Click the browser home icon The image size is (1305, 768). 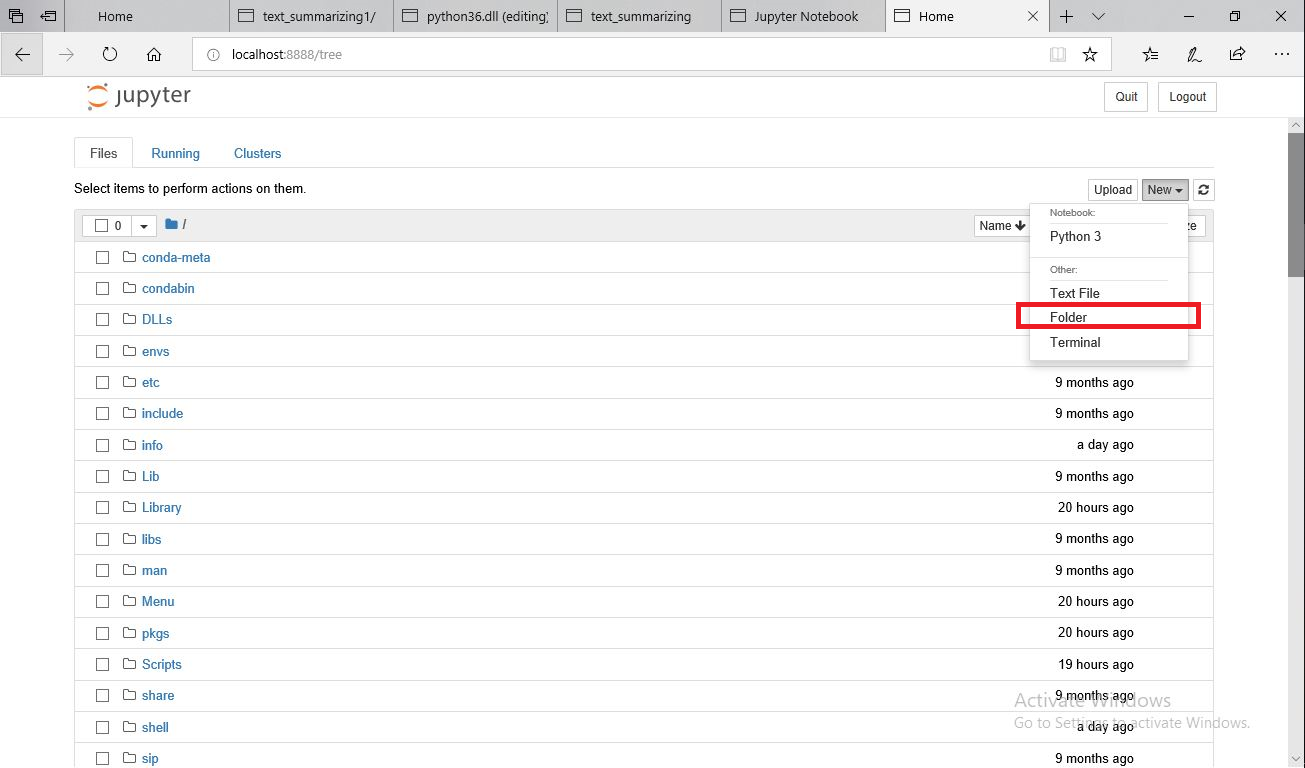[x=152, y=54]
